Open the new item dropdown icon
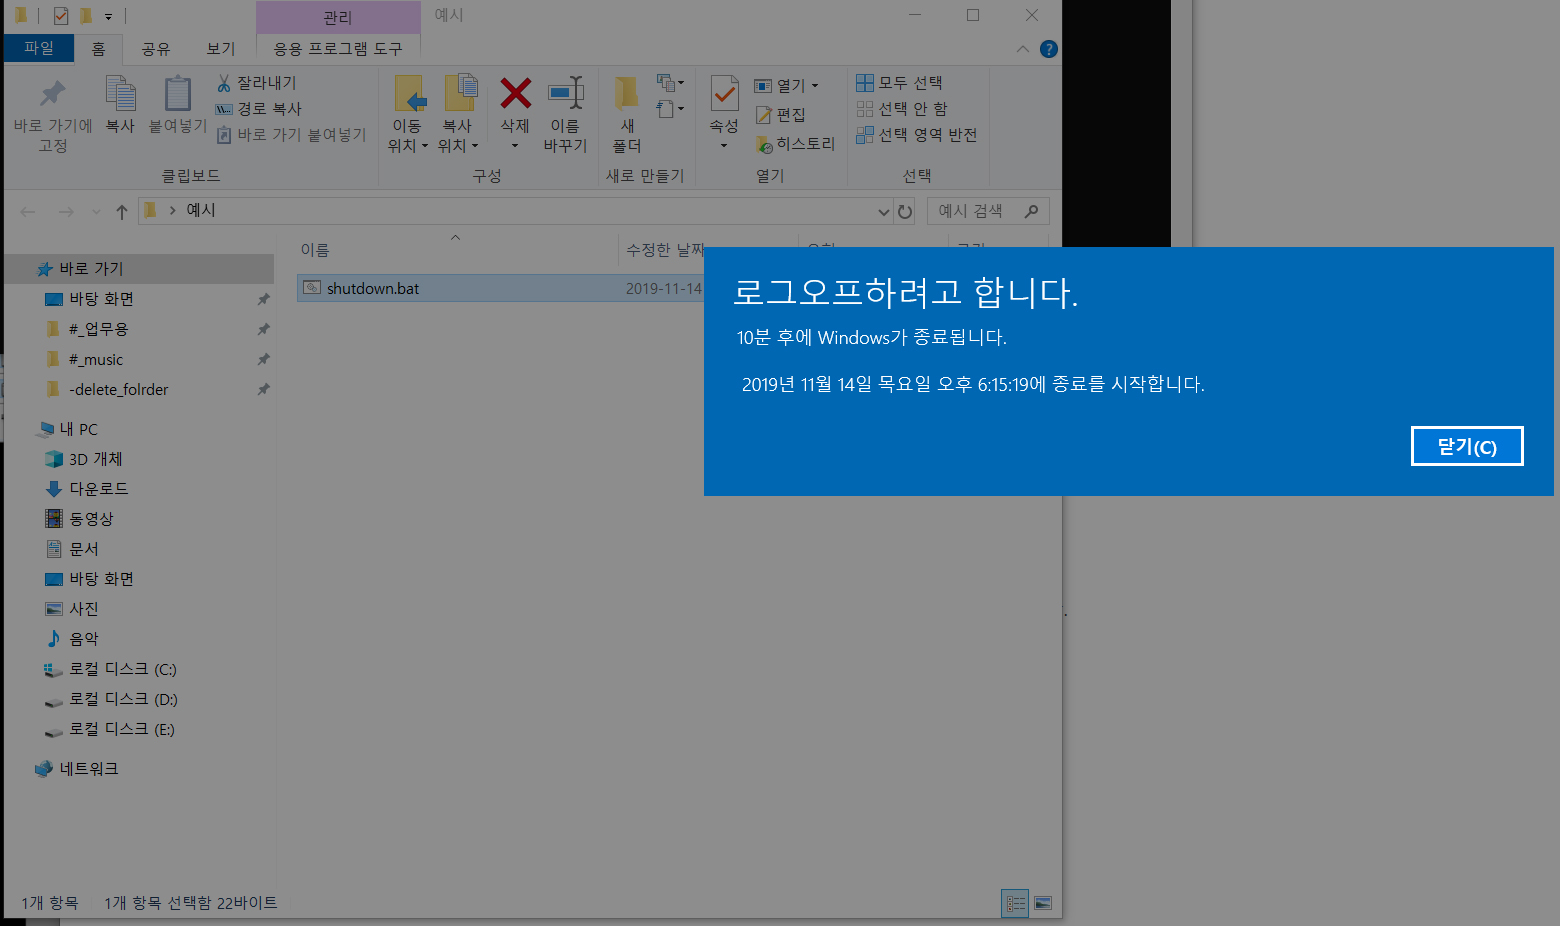The height and width of the screenshot is (926, 1560). (670, 83)
